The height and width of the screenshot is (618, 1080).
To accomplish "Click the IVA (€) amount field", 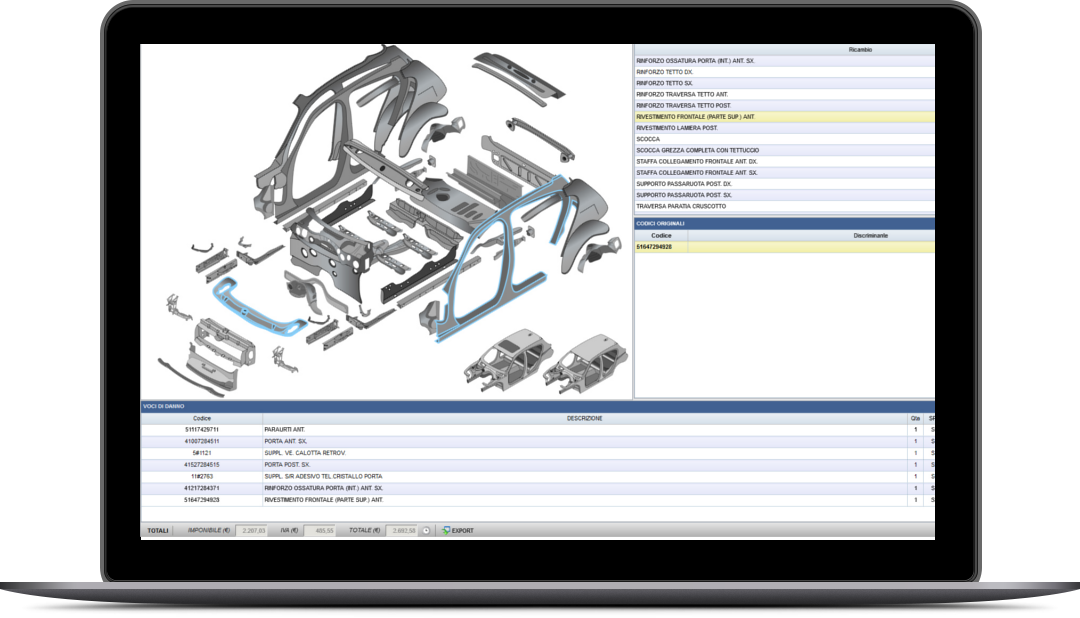I will (x=319, y=530).
